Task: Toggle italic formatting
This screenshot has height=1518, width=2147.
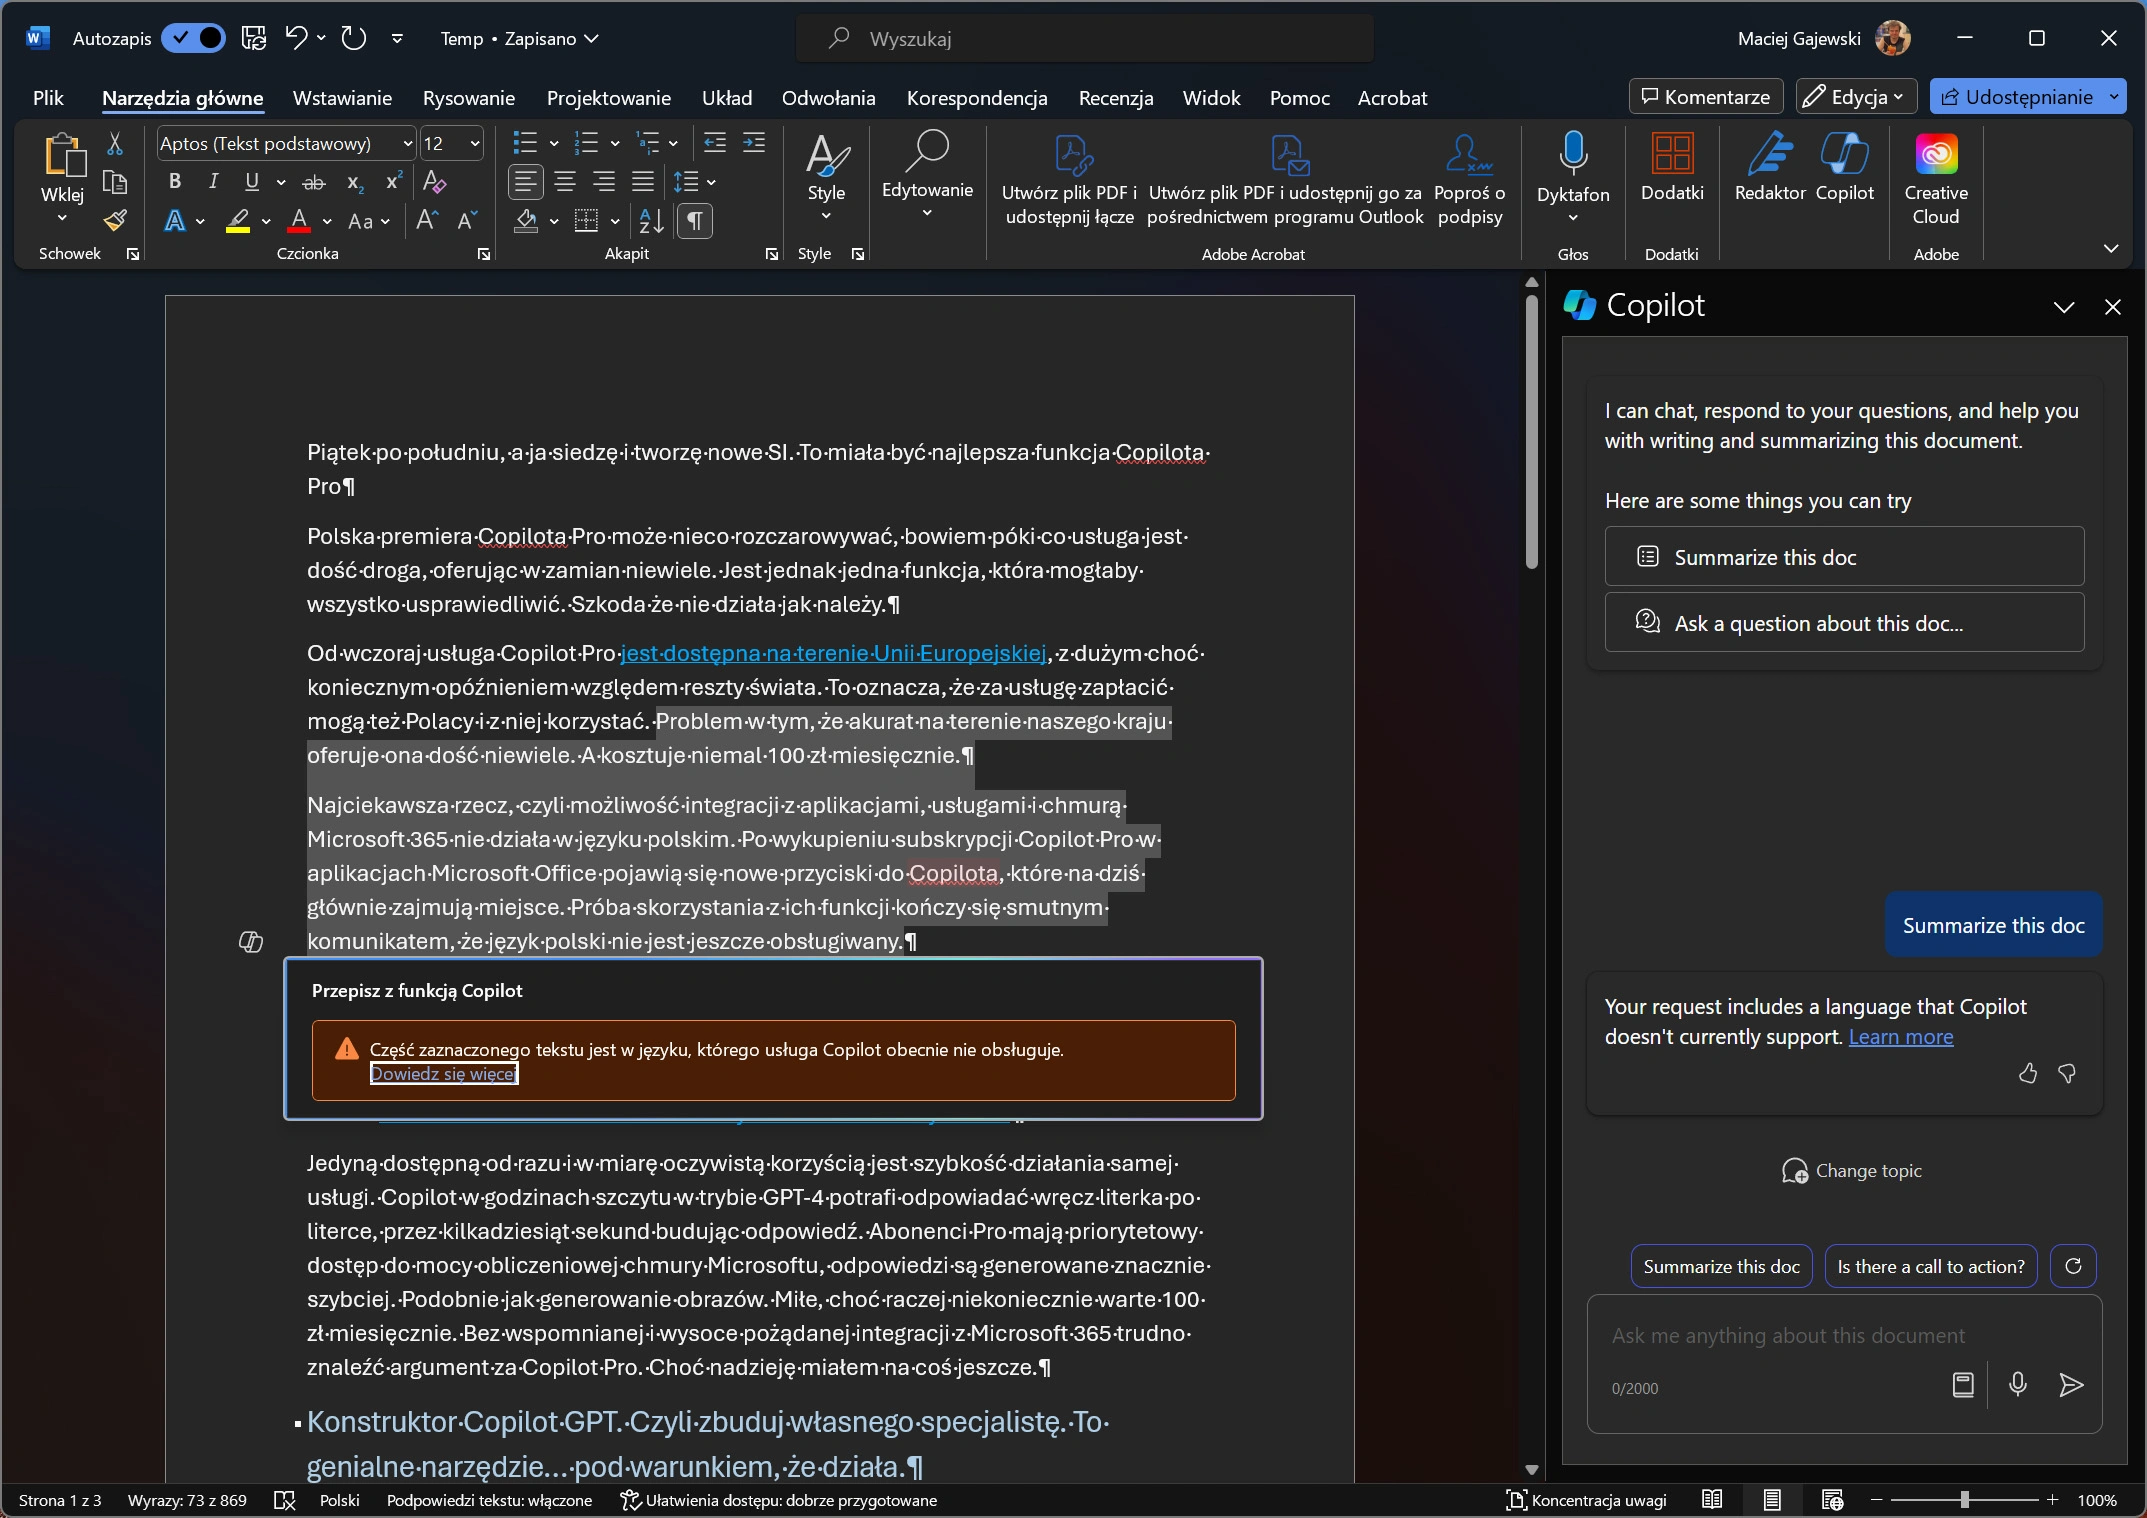Action: pyautogui.click(x=213, y=182)
